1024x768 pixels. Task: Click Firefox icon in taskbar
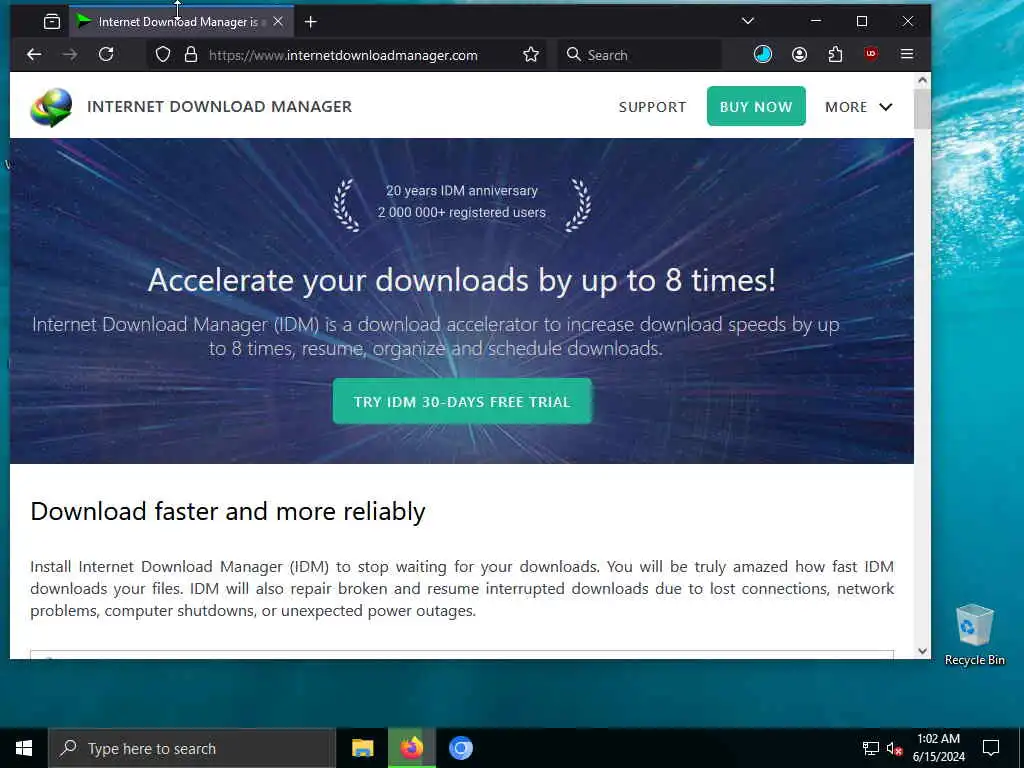411,748
